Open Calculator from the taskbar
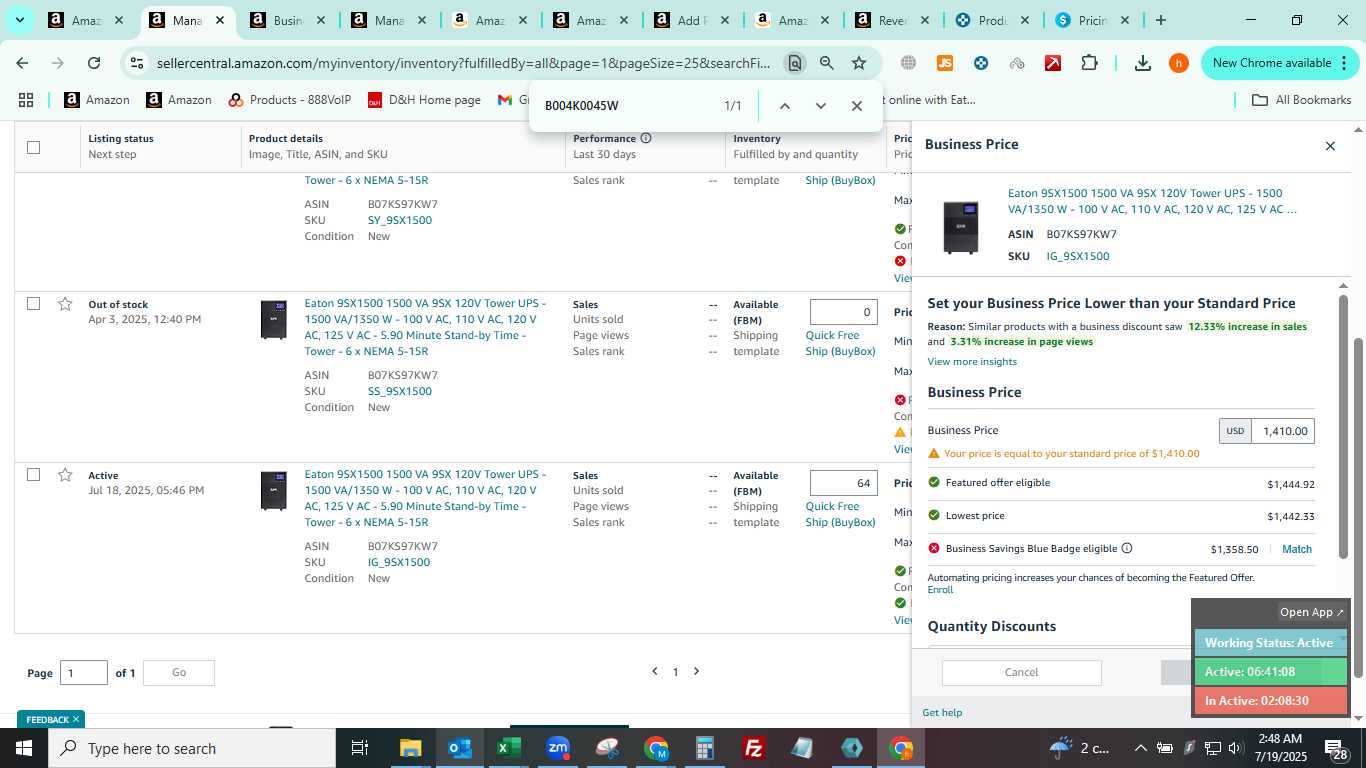 click(x=705, y=748)
